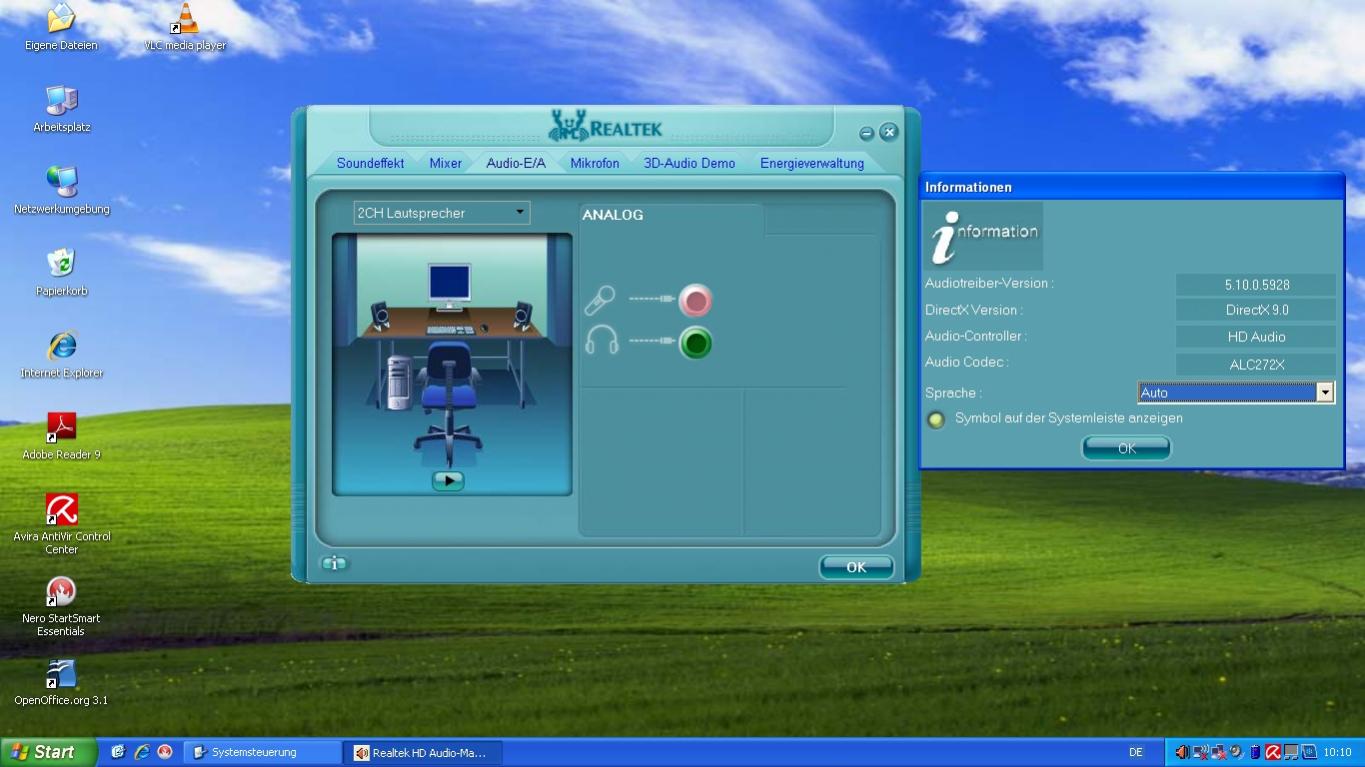Switch to the Soundeffekt tab

pyautogui.click(x=370, y=163)
